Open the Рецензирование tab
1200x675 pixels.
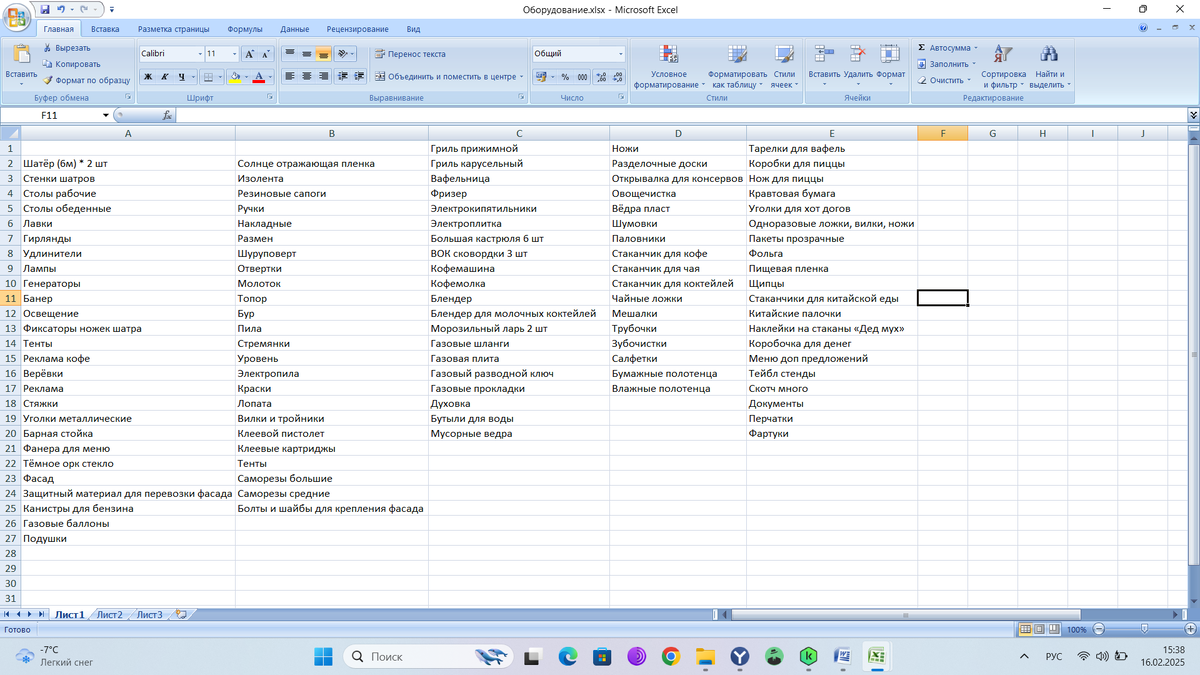coord(357,30)
